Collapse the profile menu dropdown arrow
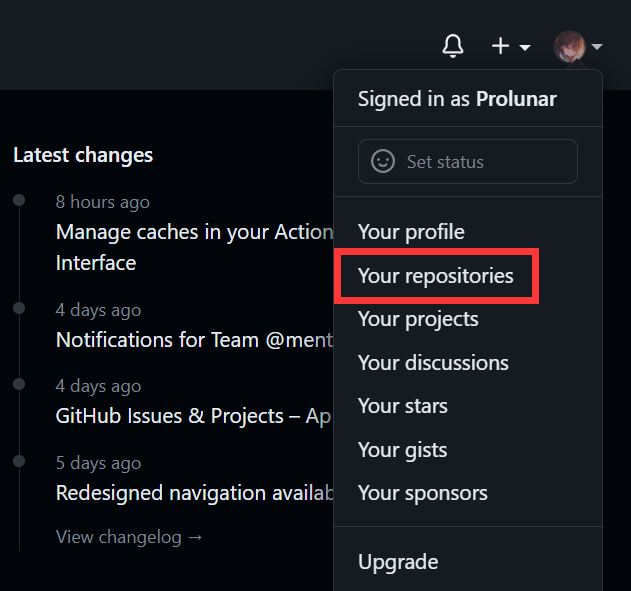 (597, 47)
